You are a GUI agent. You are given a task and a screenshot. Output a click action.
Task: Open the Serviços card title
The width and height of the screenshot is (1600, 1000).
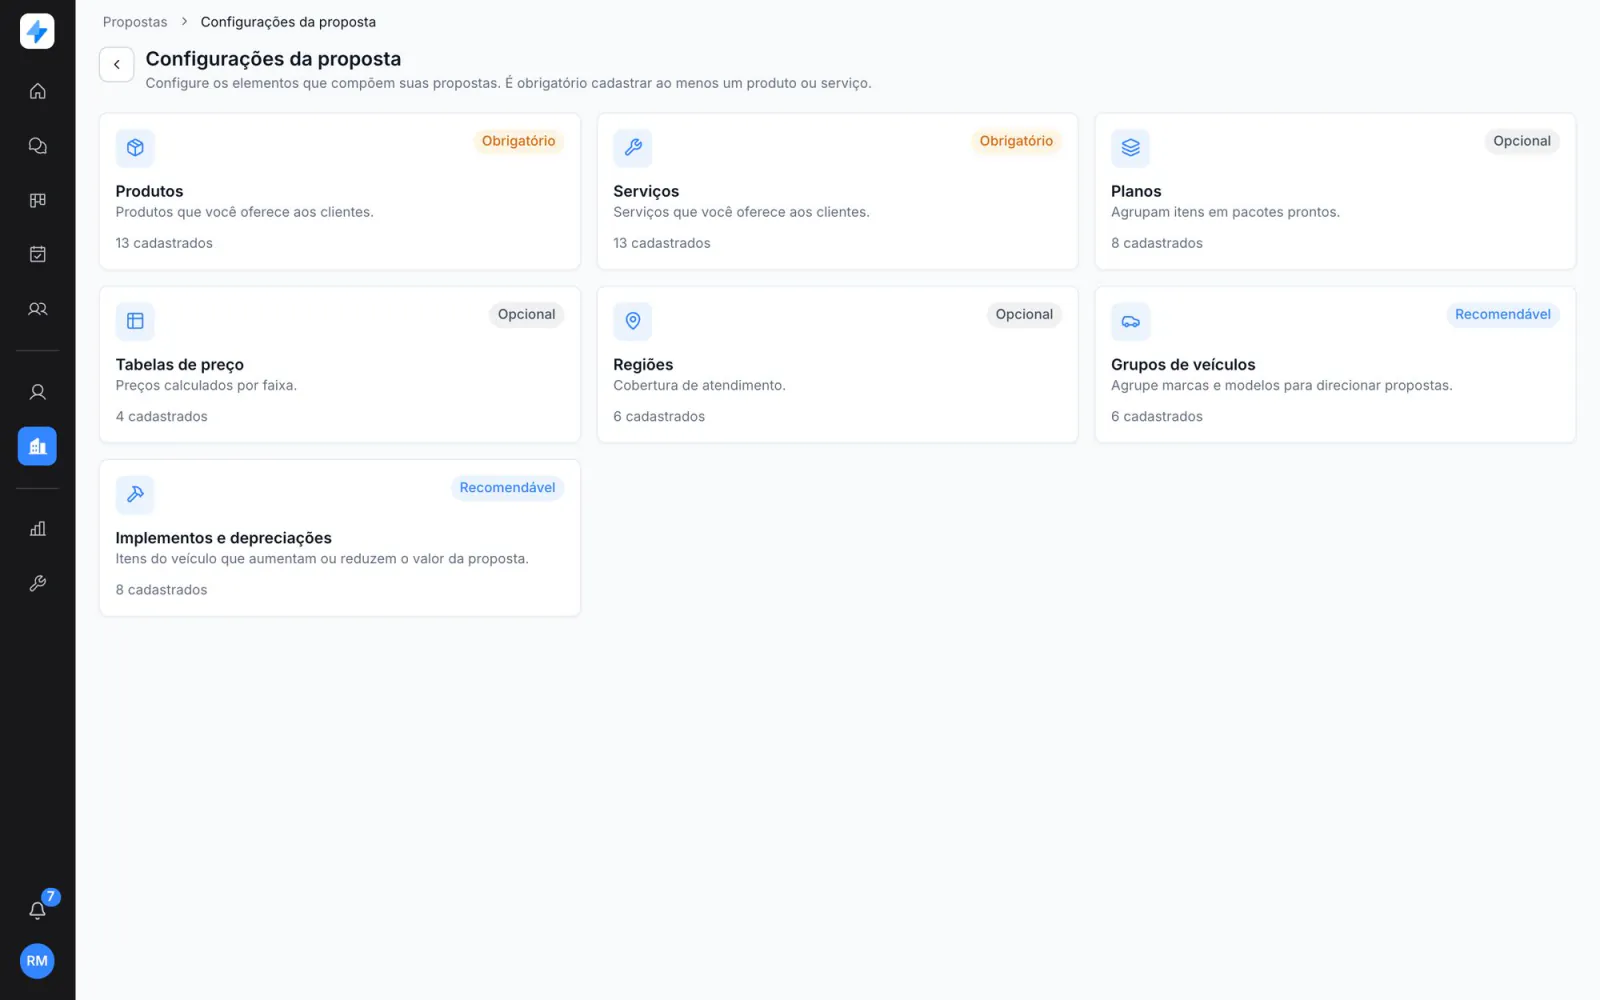646,191
